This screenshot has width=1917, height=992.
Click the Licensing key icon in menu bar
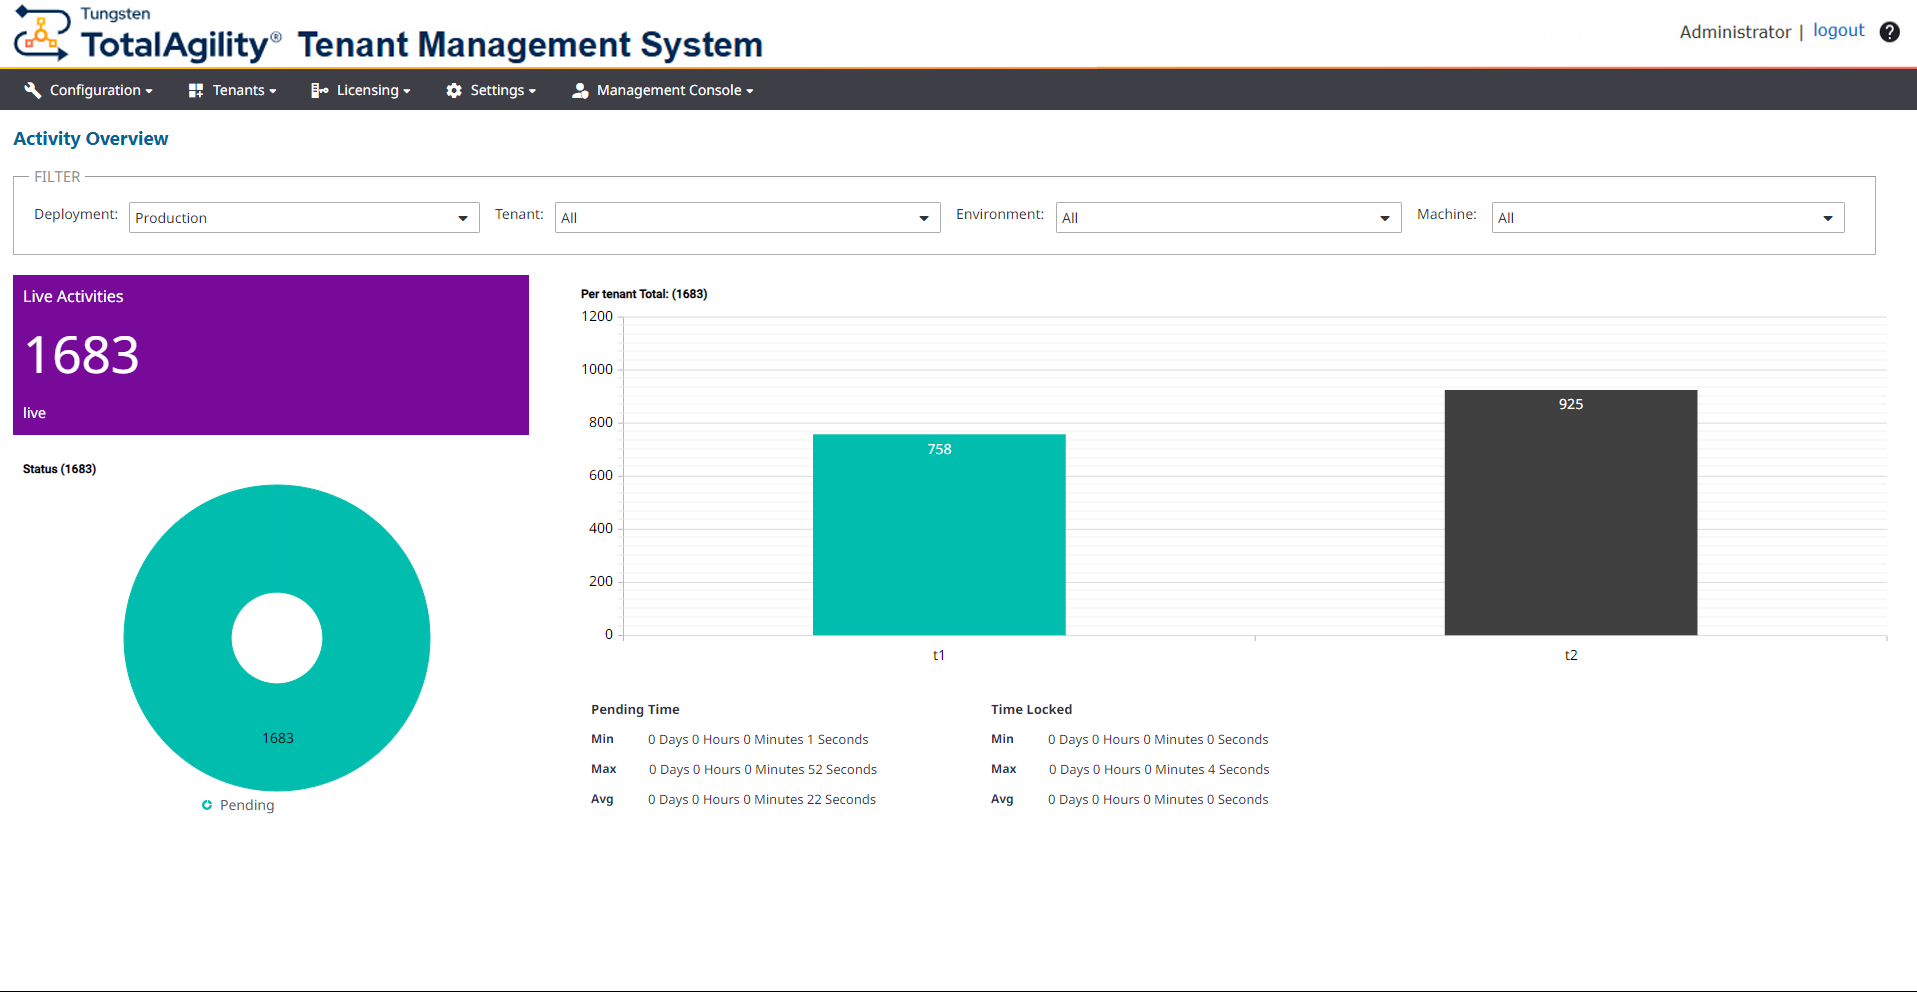point(320,90)
